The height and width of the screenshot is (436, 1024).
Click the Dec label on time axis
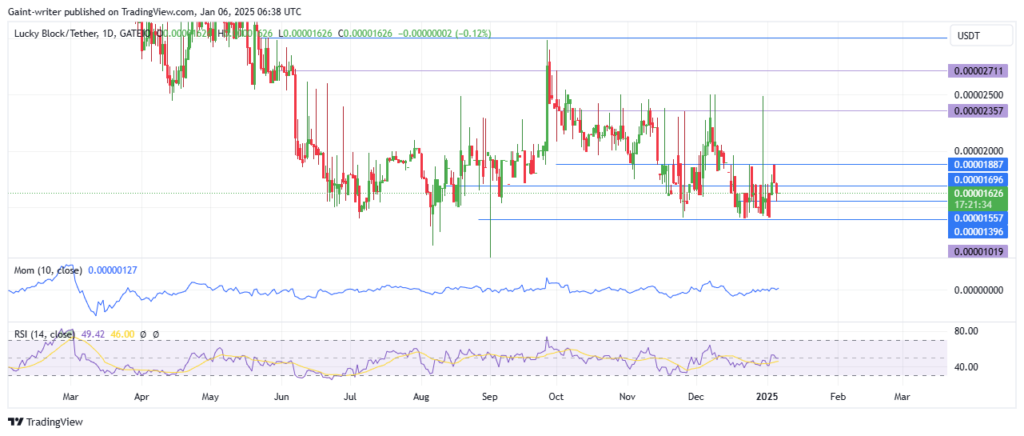[696, 397]
